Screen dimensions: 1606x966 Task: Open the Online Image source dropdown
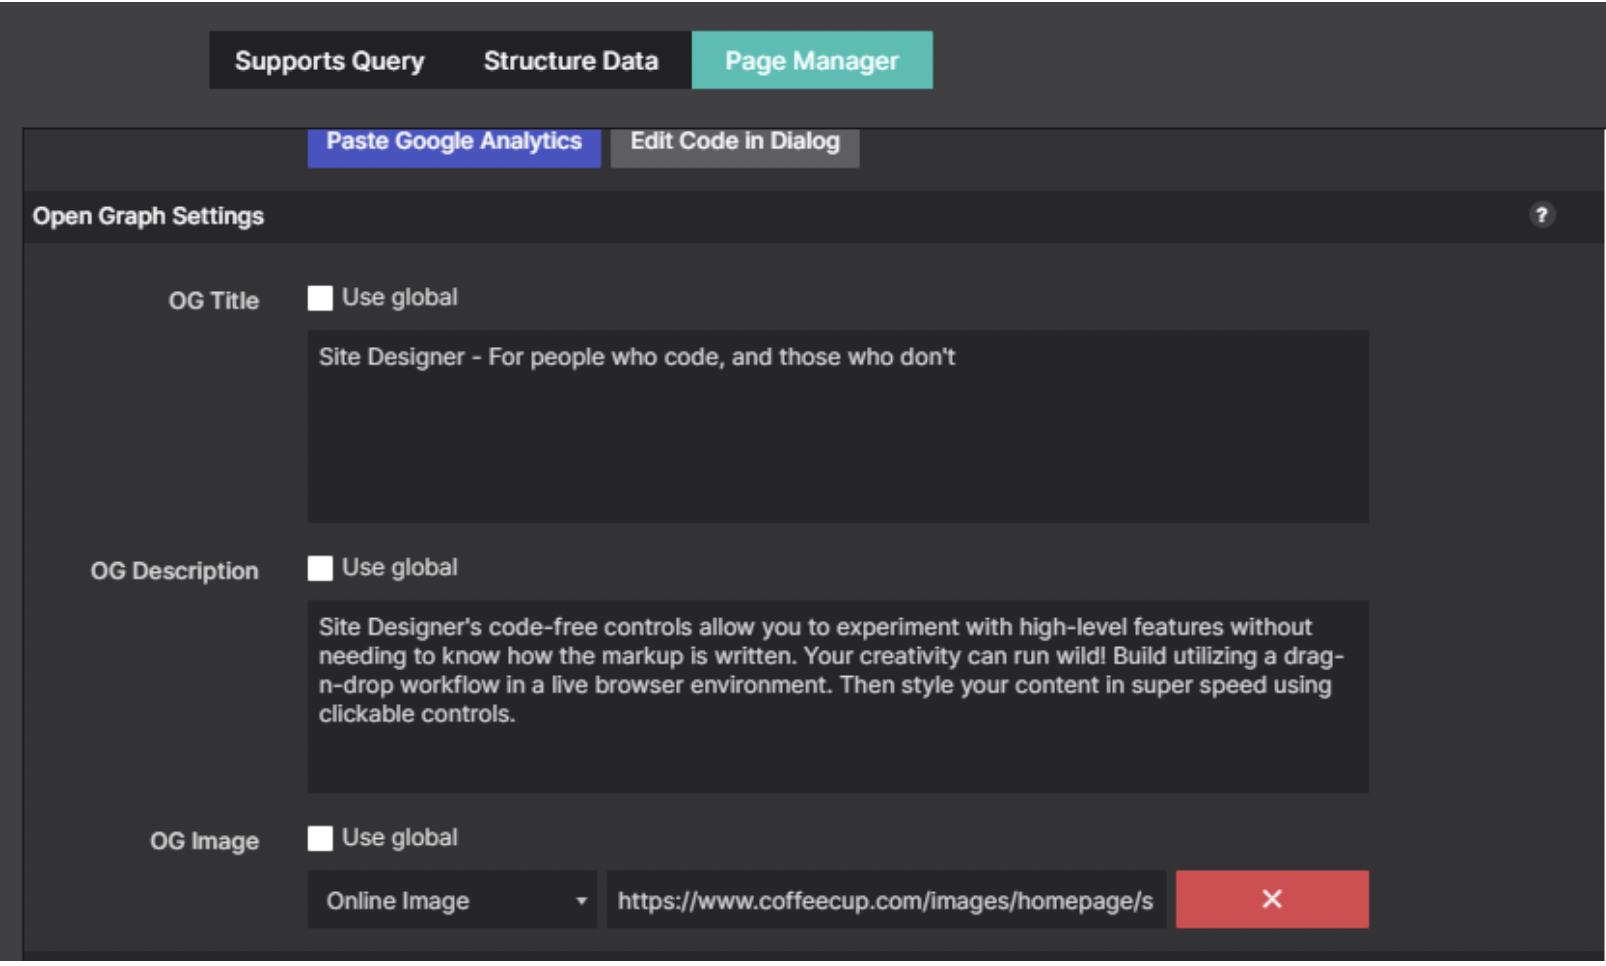point(450,900)
